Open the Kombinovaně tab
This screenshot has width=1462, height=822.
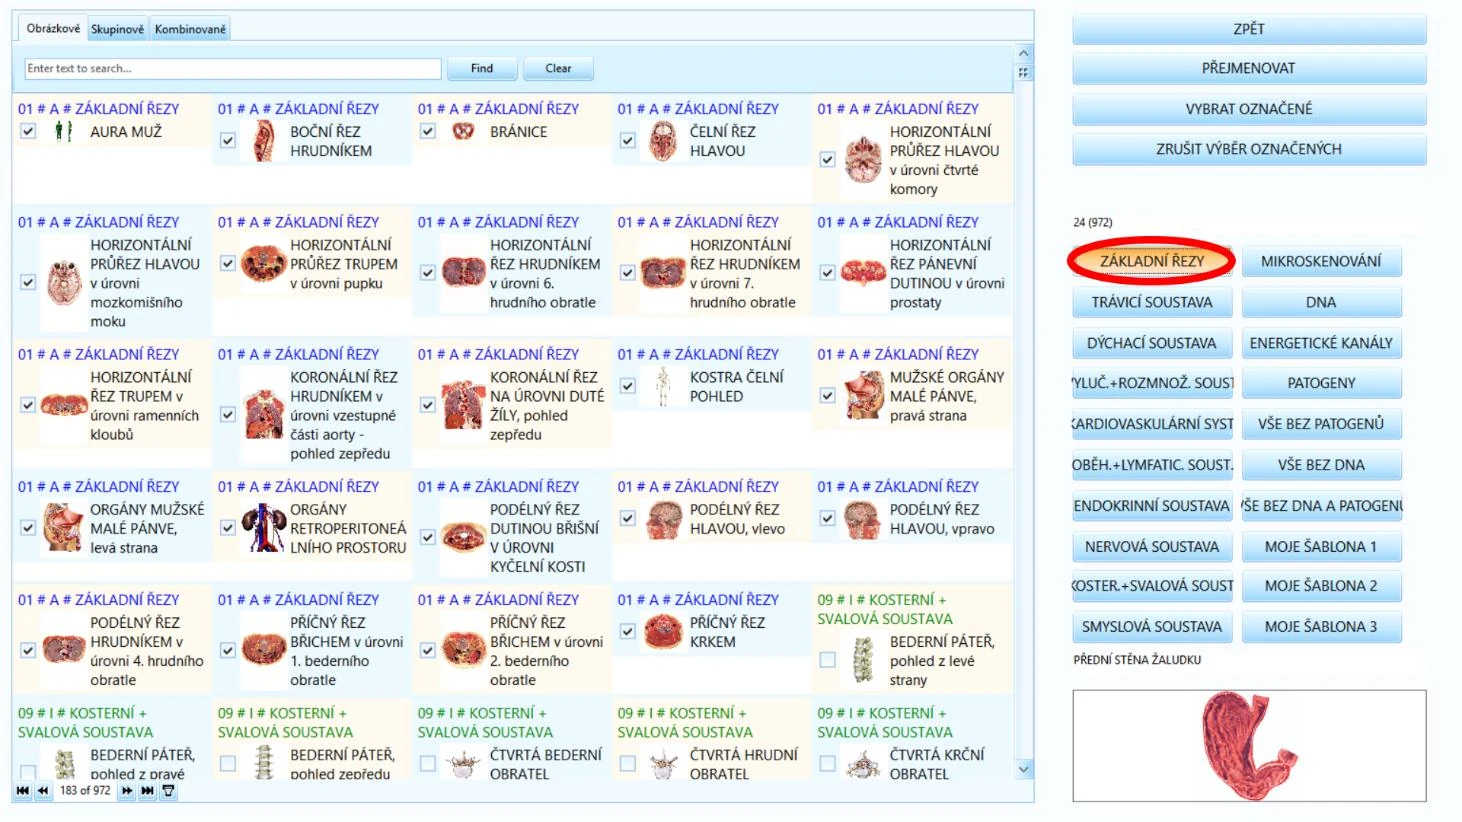[x=190, y=29]
